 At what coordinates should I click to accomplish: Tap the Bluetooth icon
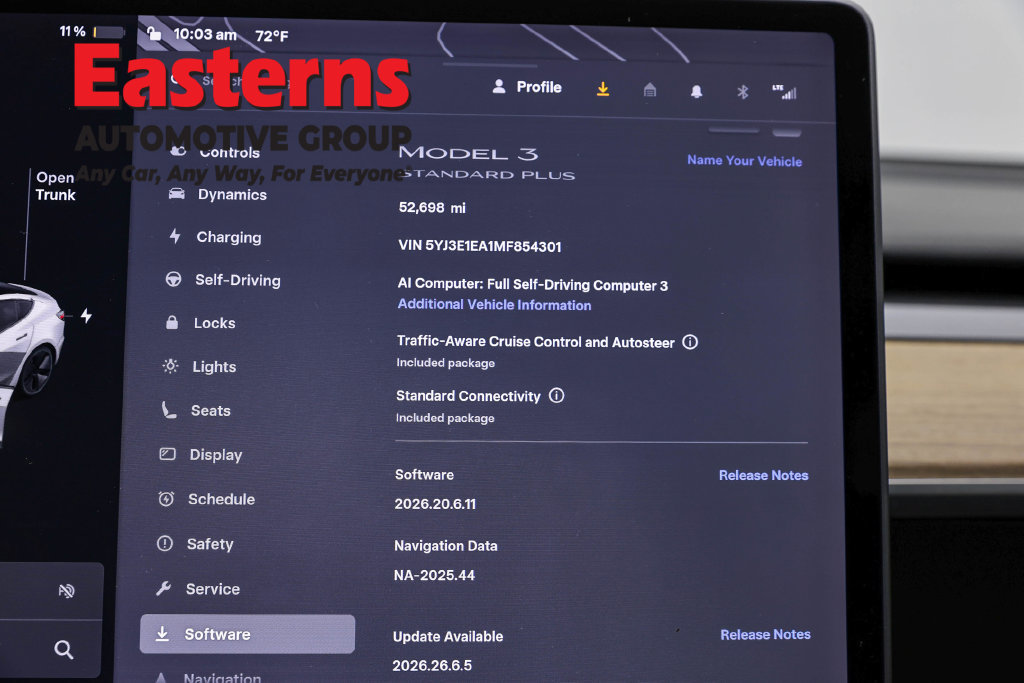(743, 92)
